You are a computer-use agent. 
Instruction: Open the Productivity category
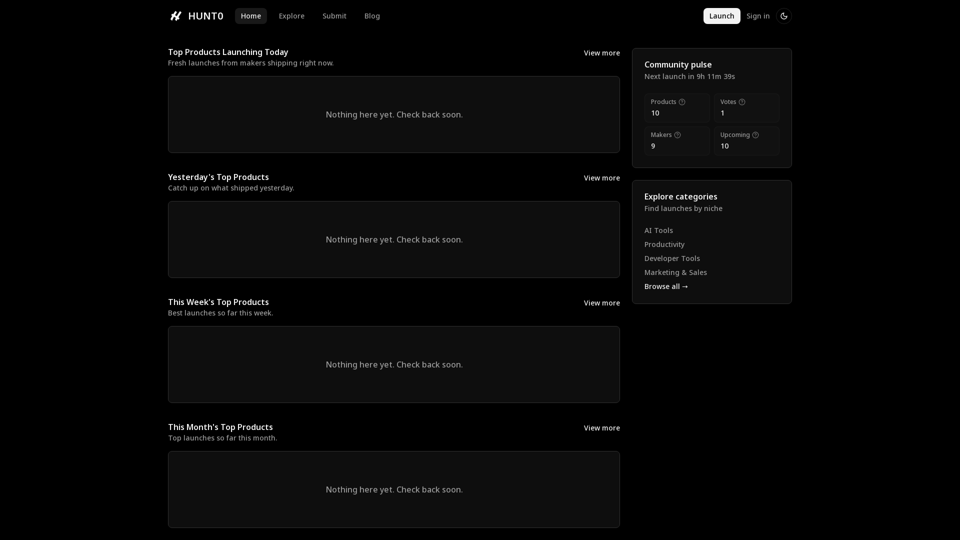664,245
